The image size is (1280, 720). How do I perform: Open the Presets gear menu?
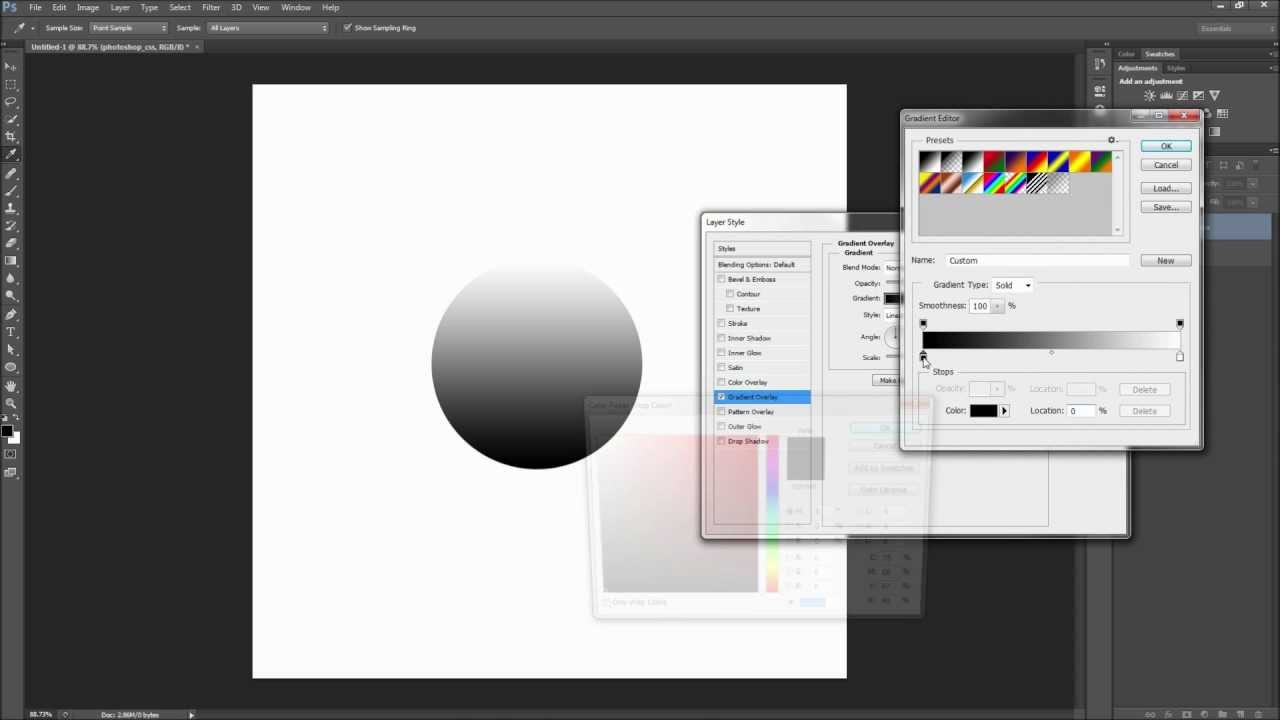(1111, 140)
